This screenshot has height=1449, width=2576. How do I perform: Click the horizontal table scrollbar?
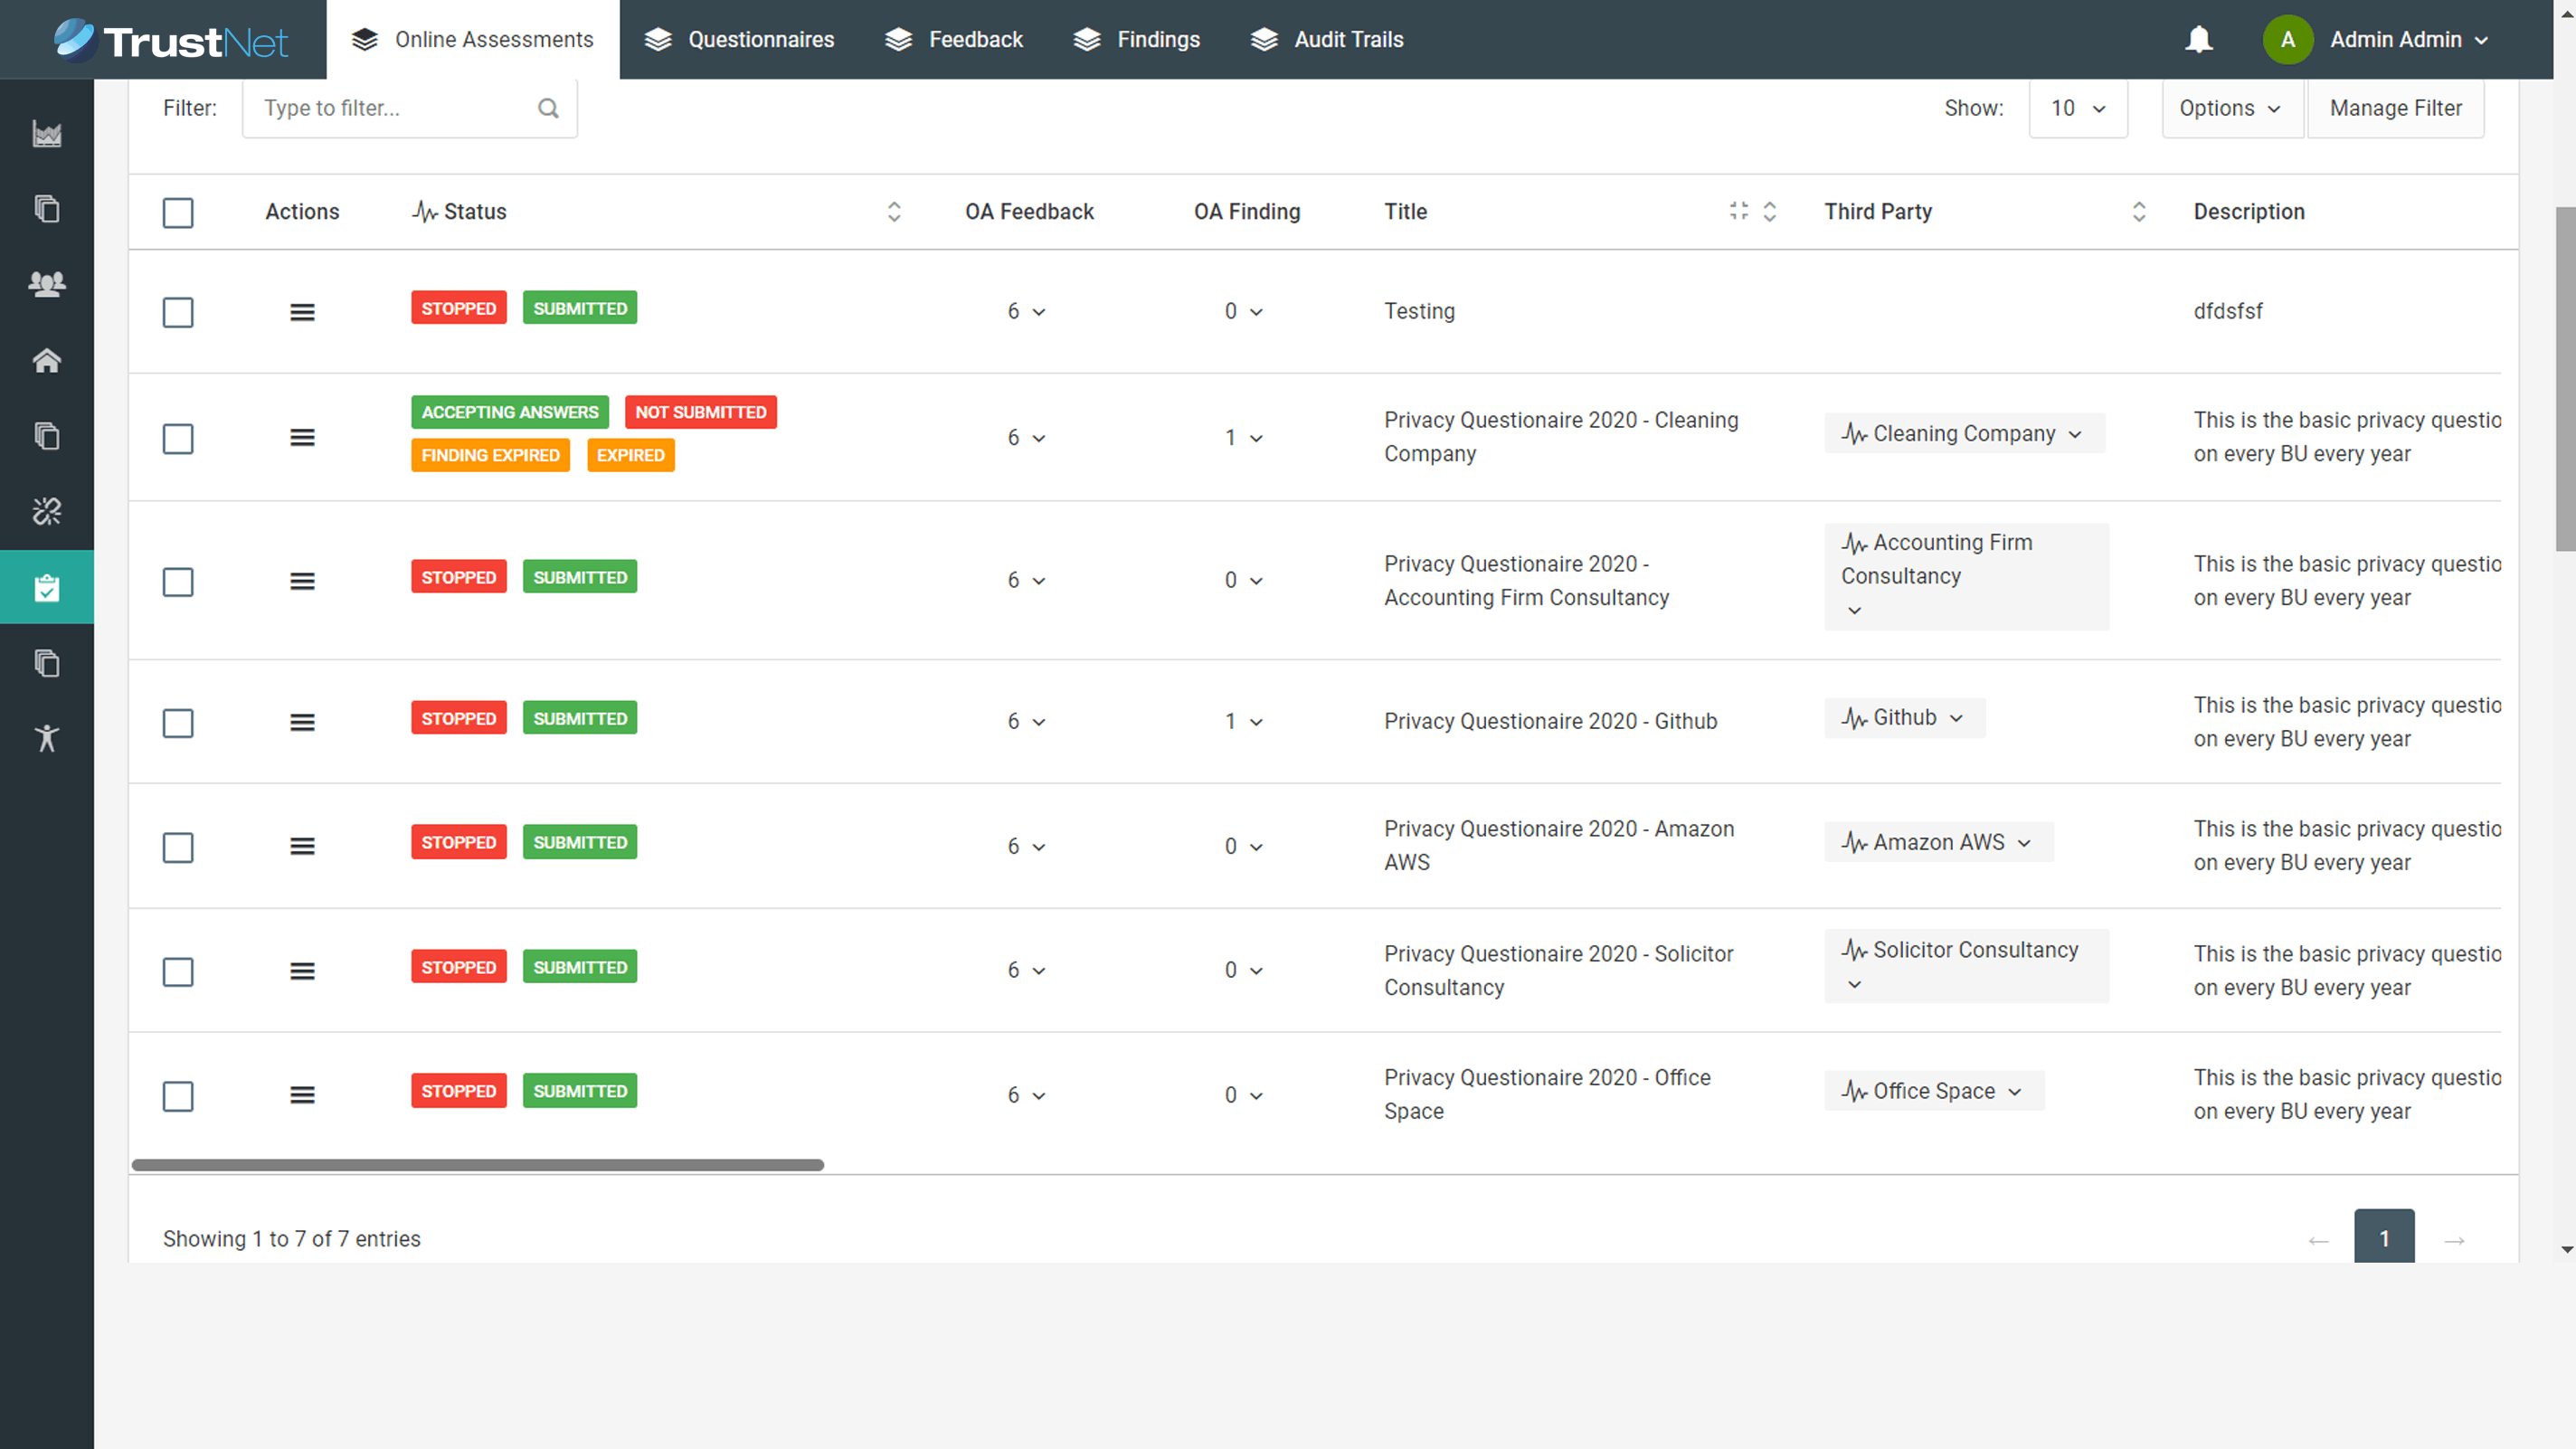[x=478, y=1165]
